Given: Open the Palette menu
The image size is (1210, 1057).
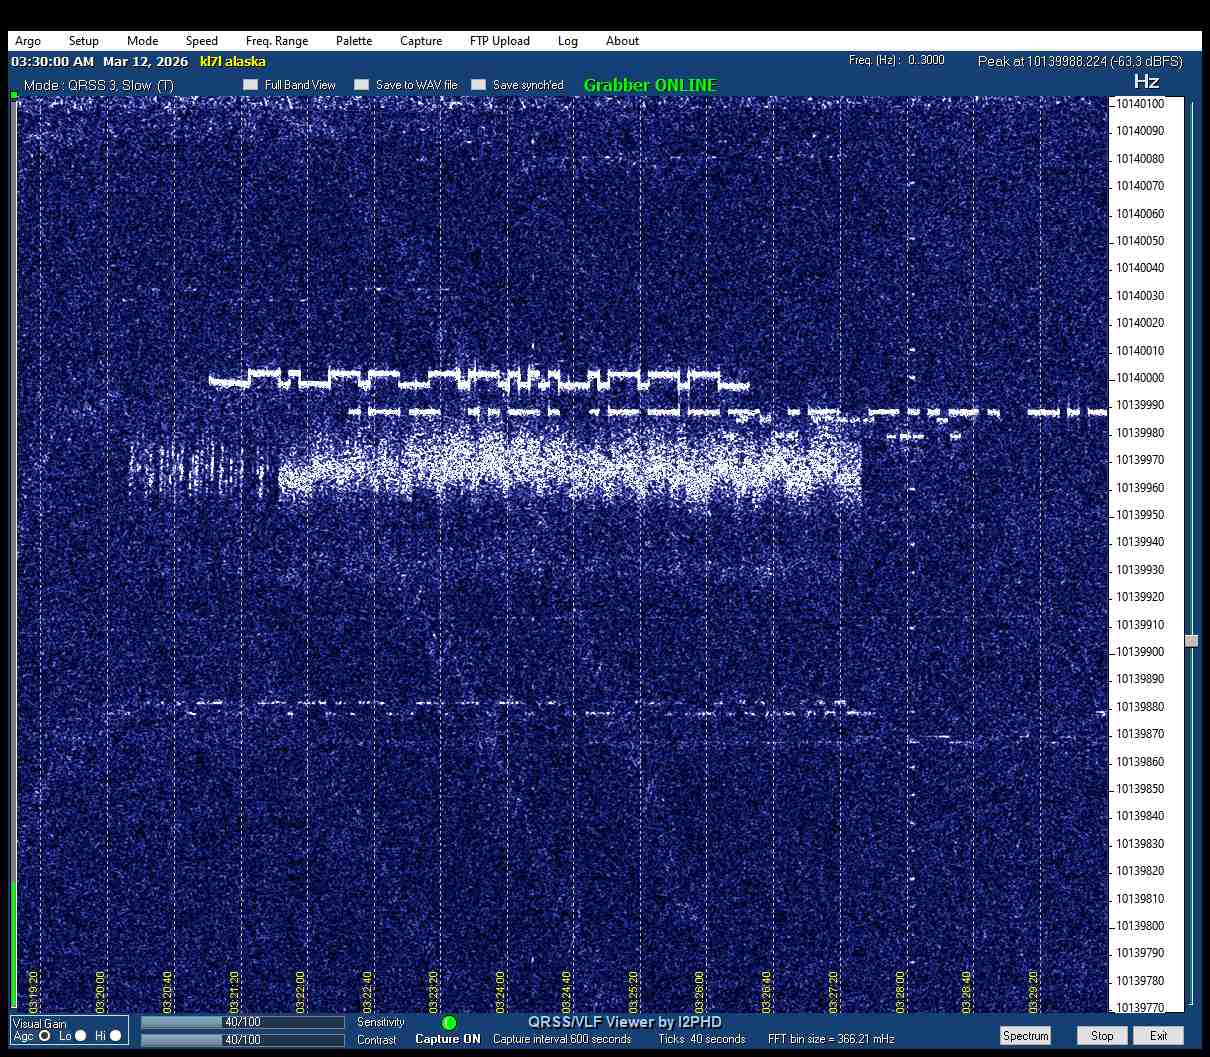Looking at the screenshot, I should [354, 41].
